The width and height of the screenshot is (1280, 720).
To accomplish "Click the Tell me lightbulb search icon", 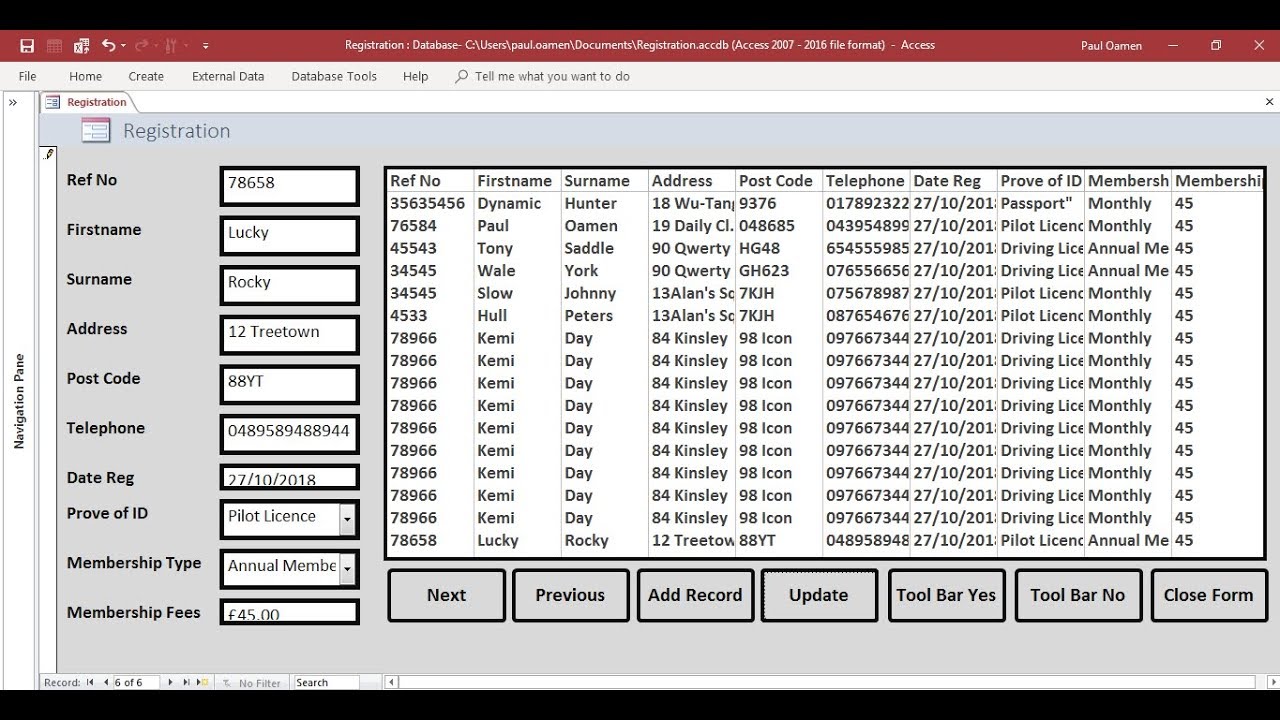I will [x=461, y=76].
